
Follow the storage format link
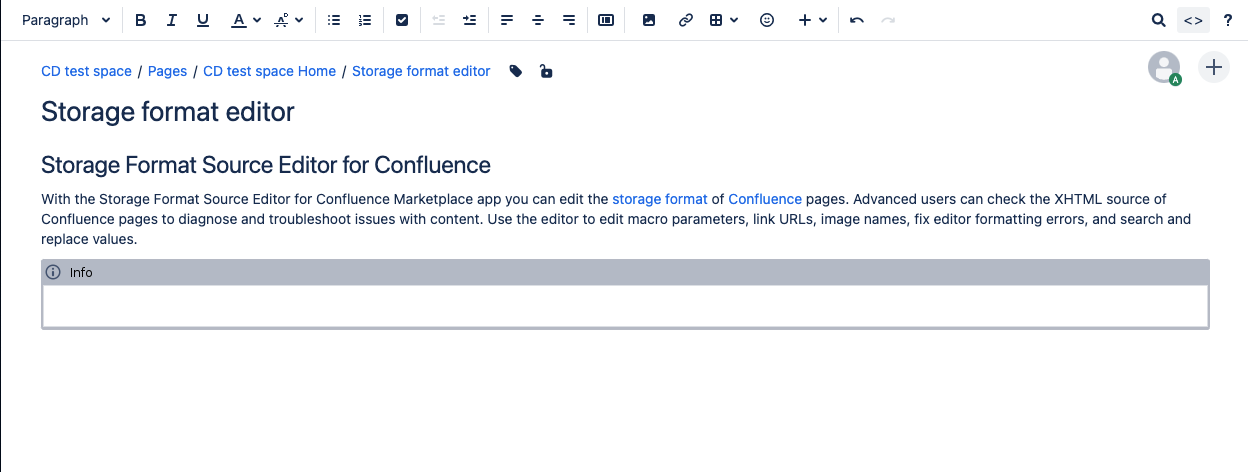pyautogui.click(x=660, y=199)
